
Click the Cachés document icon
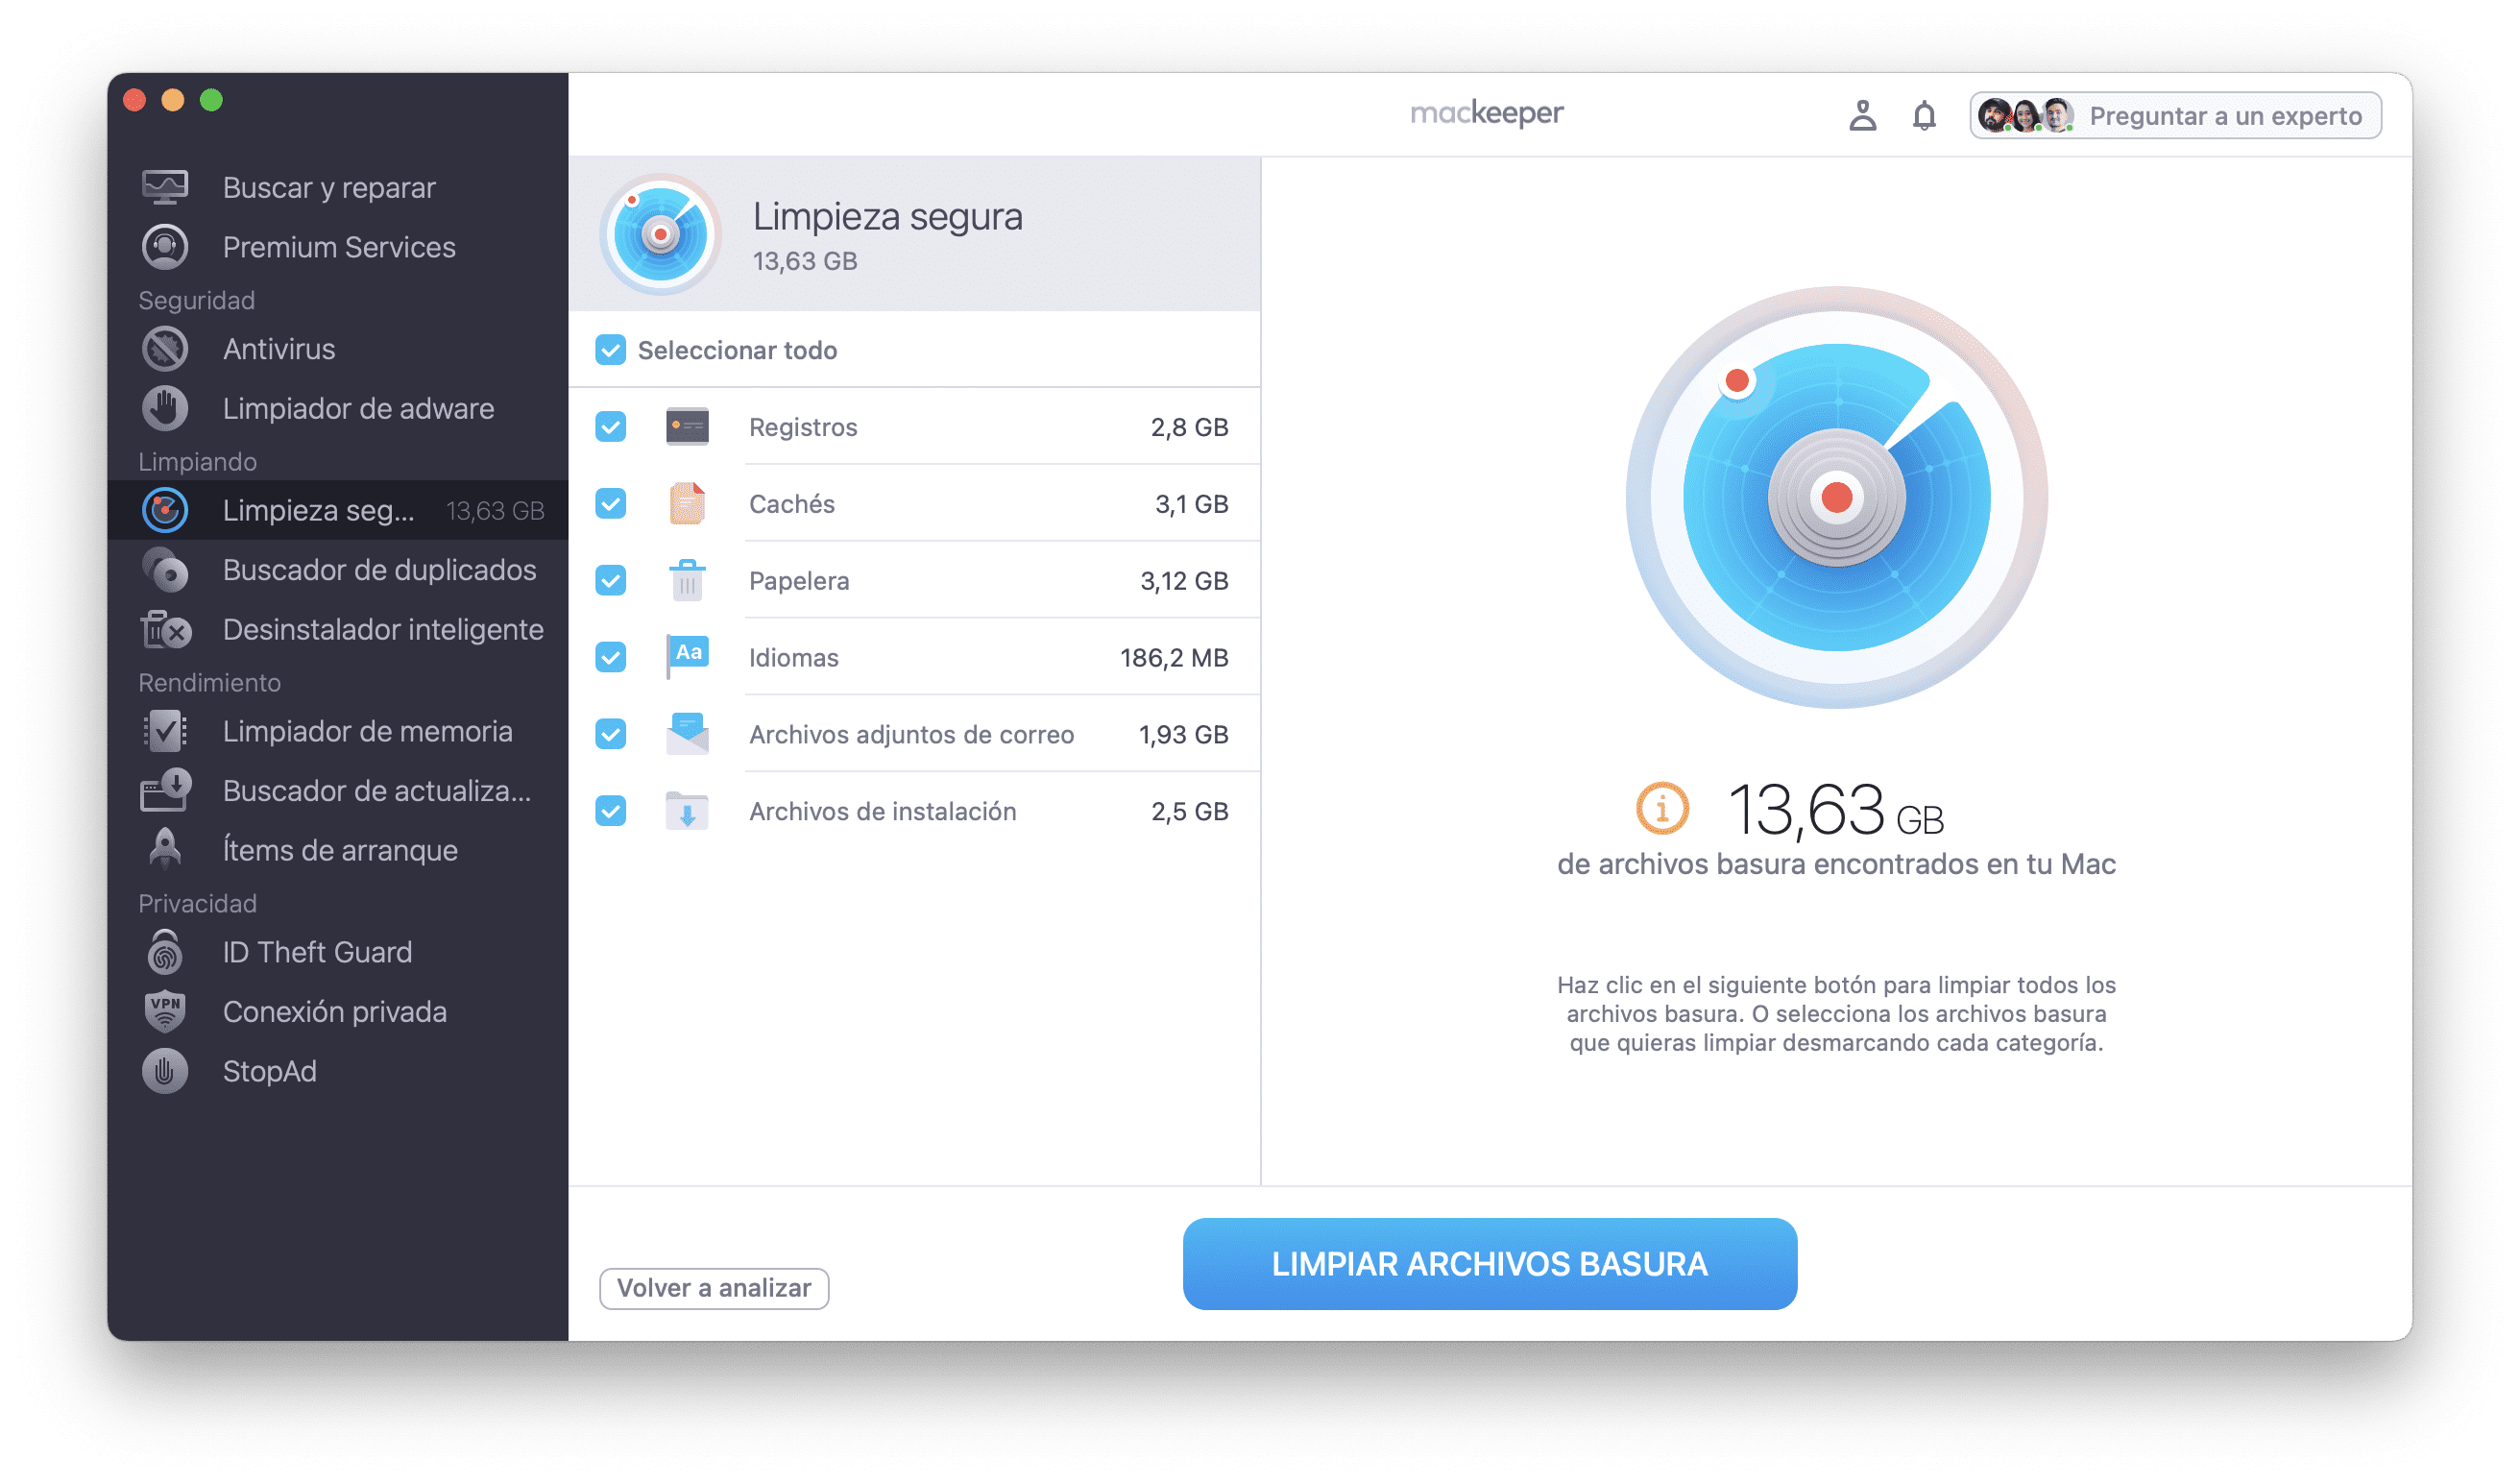(687, 504)
